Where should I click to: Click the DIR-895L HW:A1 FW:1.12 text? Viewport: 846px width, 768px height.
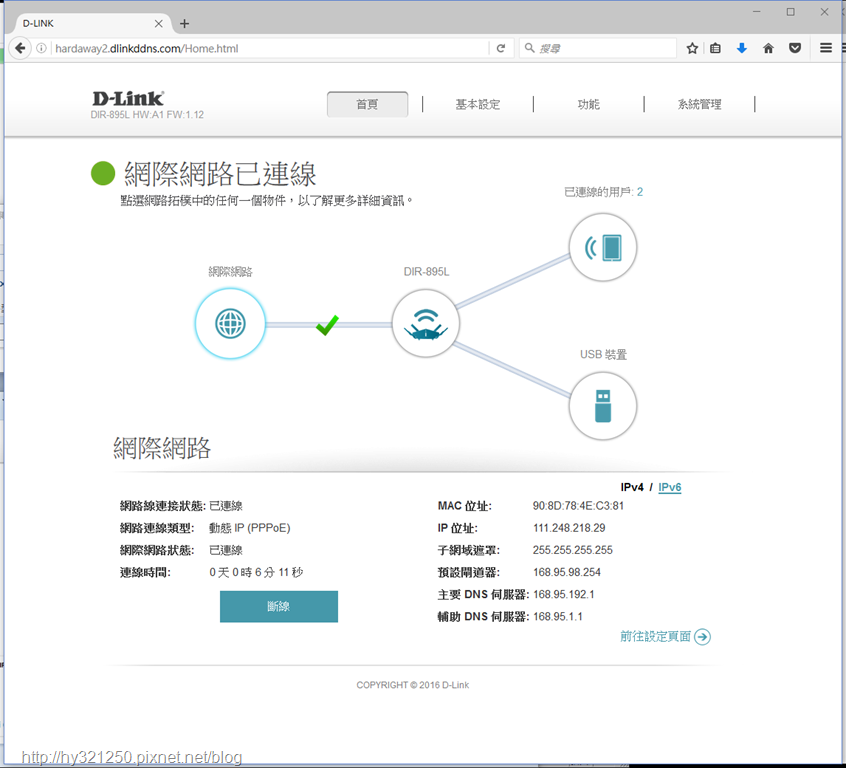click(x=147, y=114)
